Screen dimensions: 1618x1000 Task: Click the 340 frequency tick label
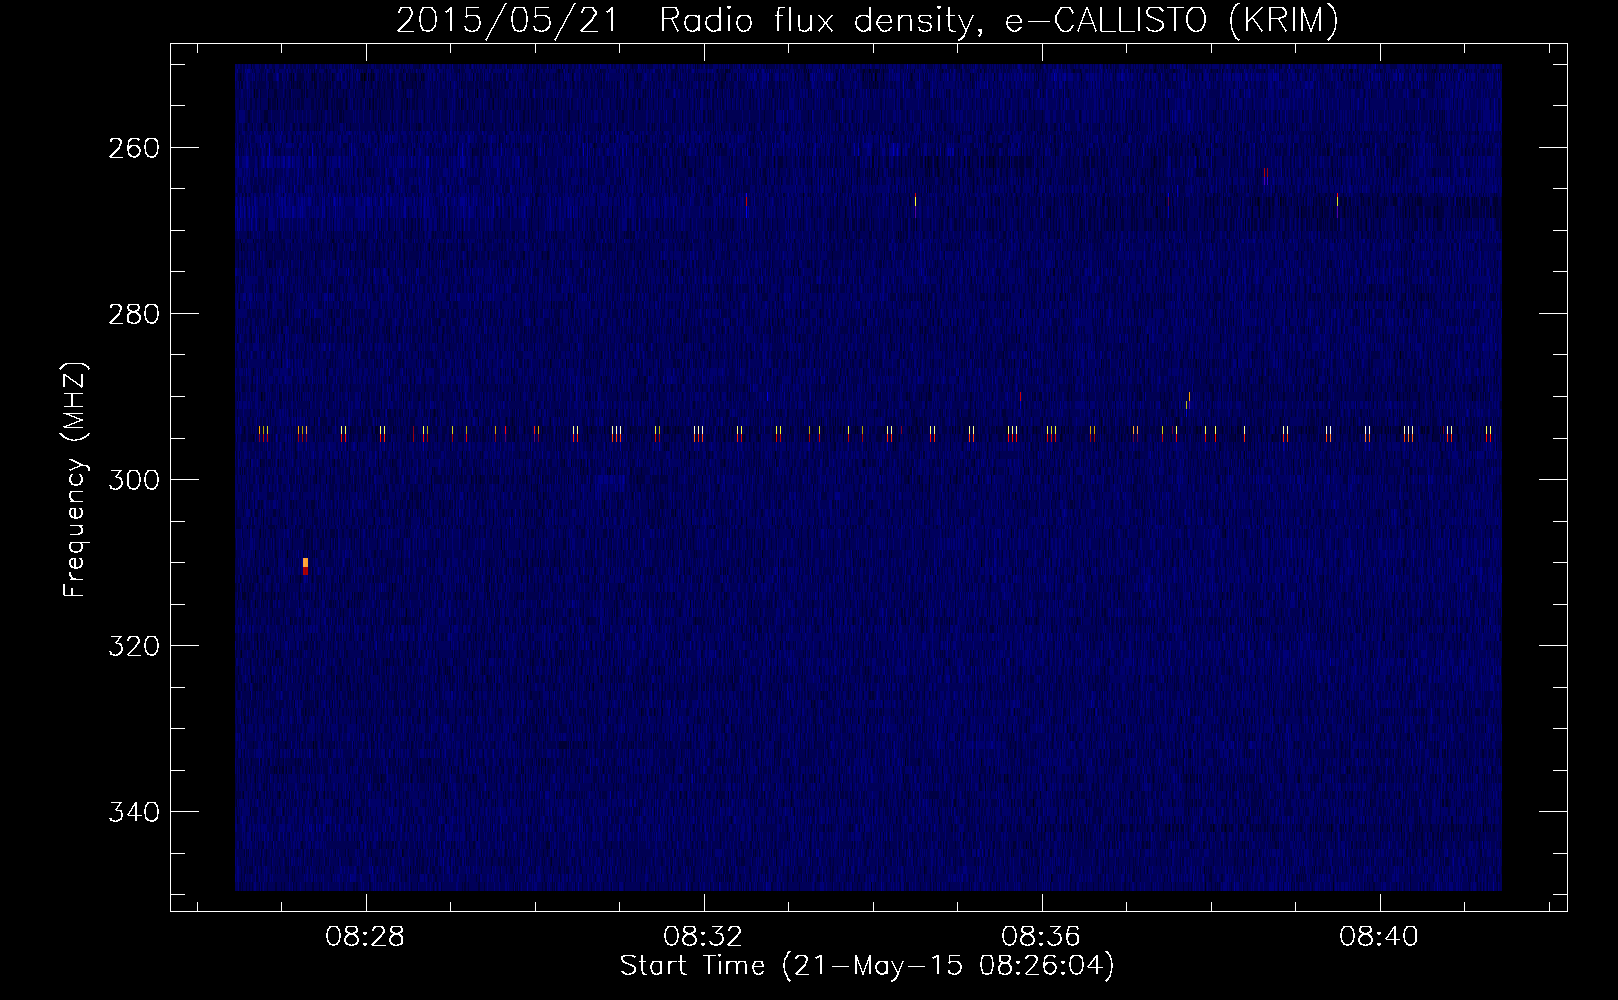pyautogui.click(x=133, y=812)
